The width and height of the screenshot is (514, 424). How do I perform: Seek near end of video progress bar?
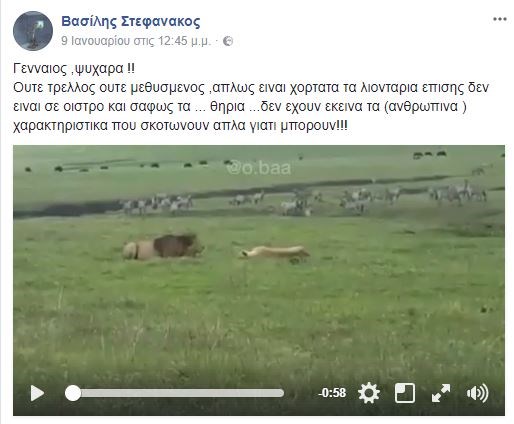[x=277, y=393]
